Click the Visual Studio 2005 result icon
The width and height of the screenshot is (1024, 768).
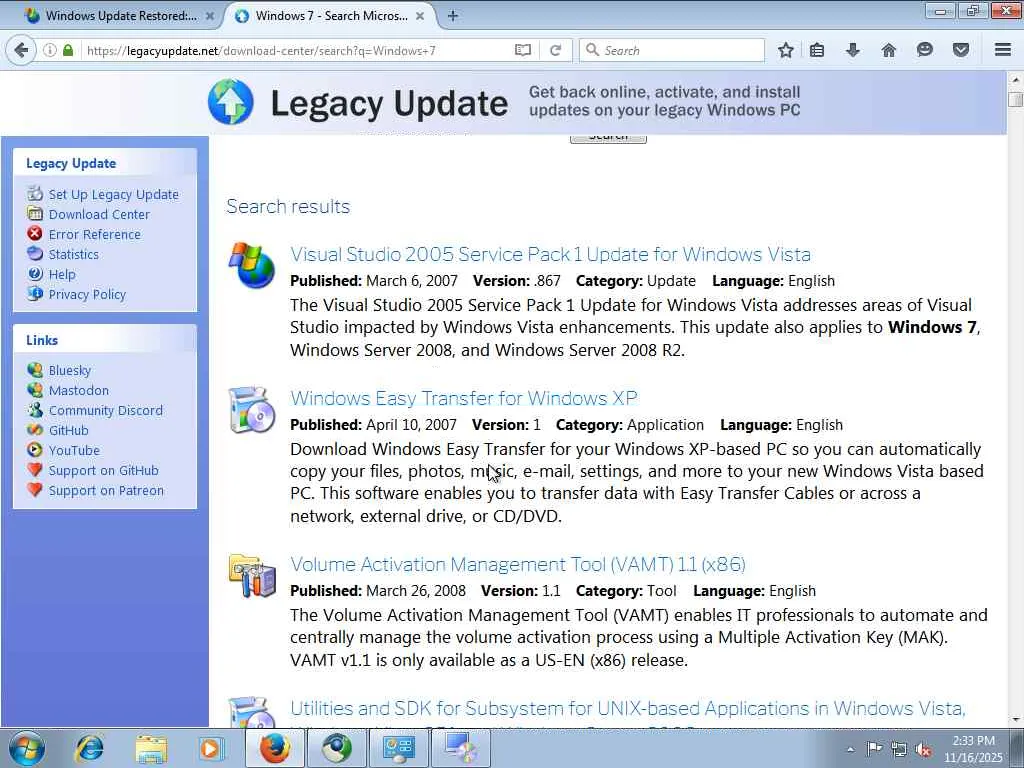click(251, 265)
